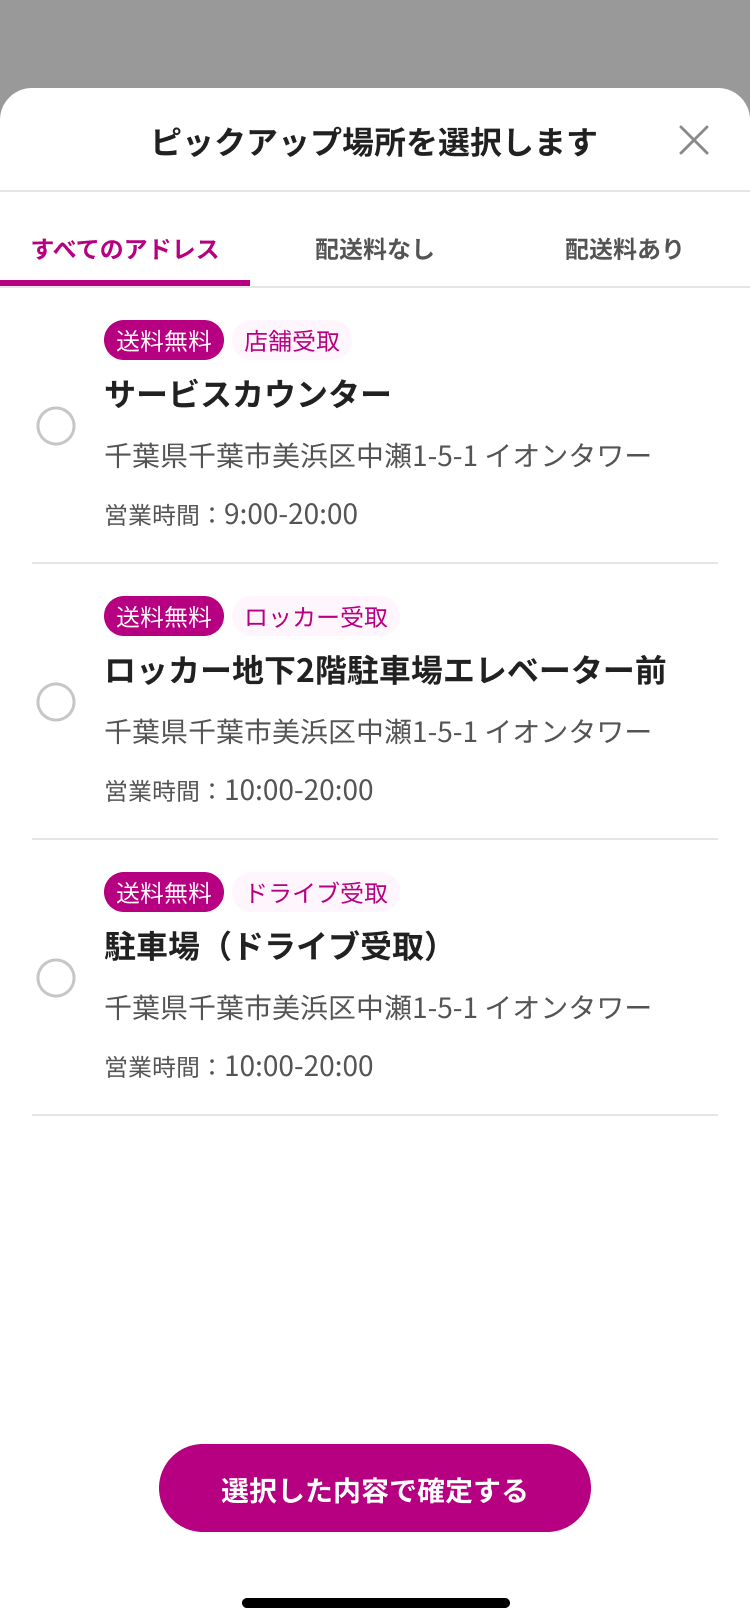
Task: Tap the 送料無料 badge beside ドライブ受取
Action: [164, 893]
